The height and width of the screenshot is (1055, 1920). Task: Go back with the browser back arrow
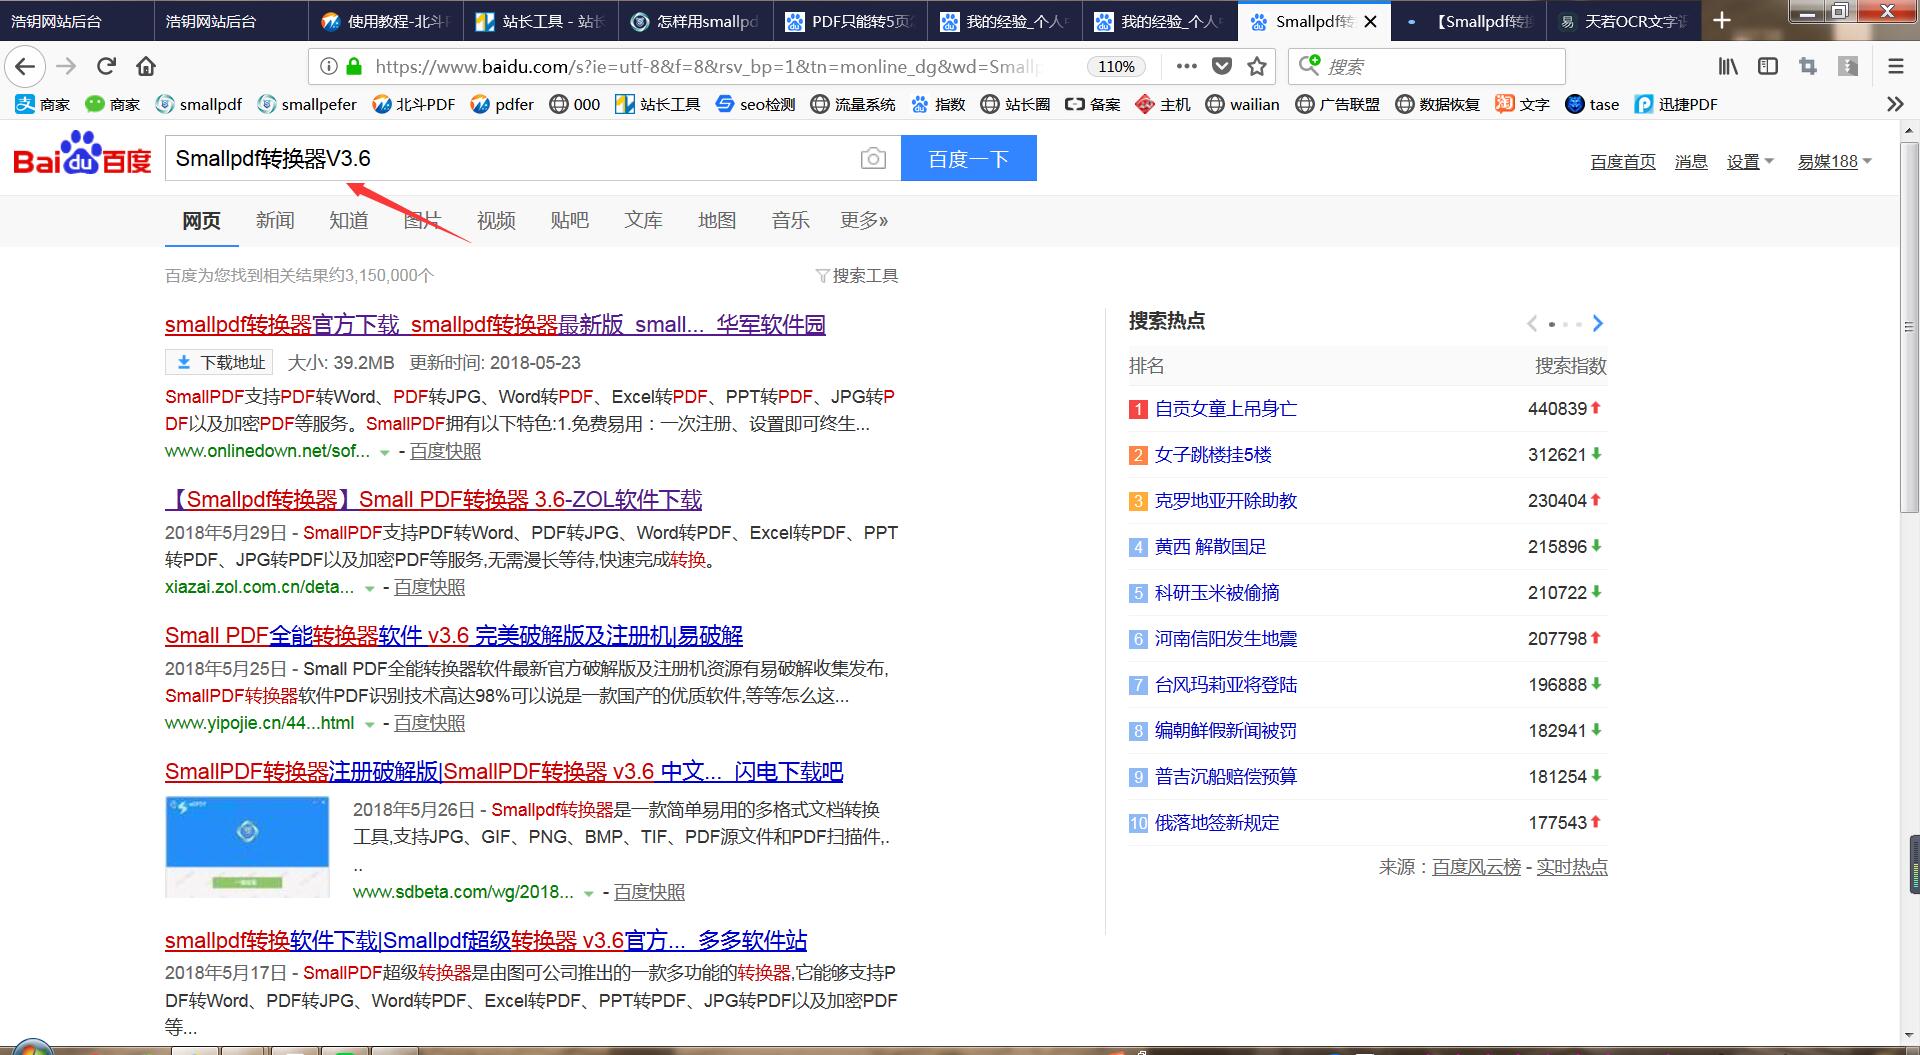pyautogui.click(x=25, y=67)
